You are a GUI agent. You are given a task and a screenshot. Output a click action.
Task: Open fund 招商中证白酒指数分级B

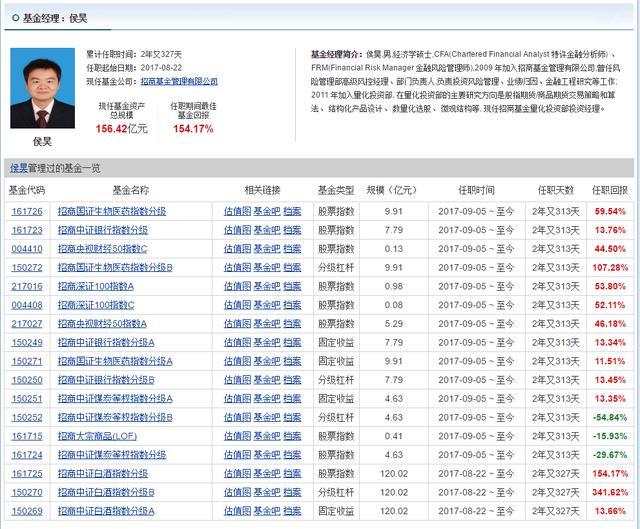[106, 493]
